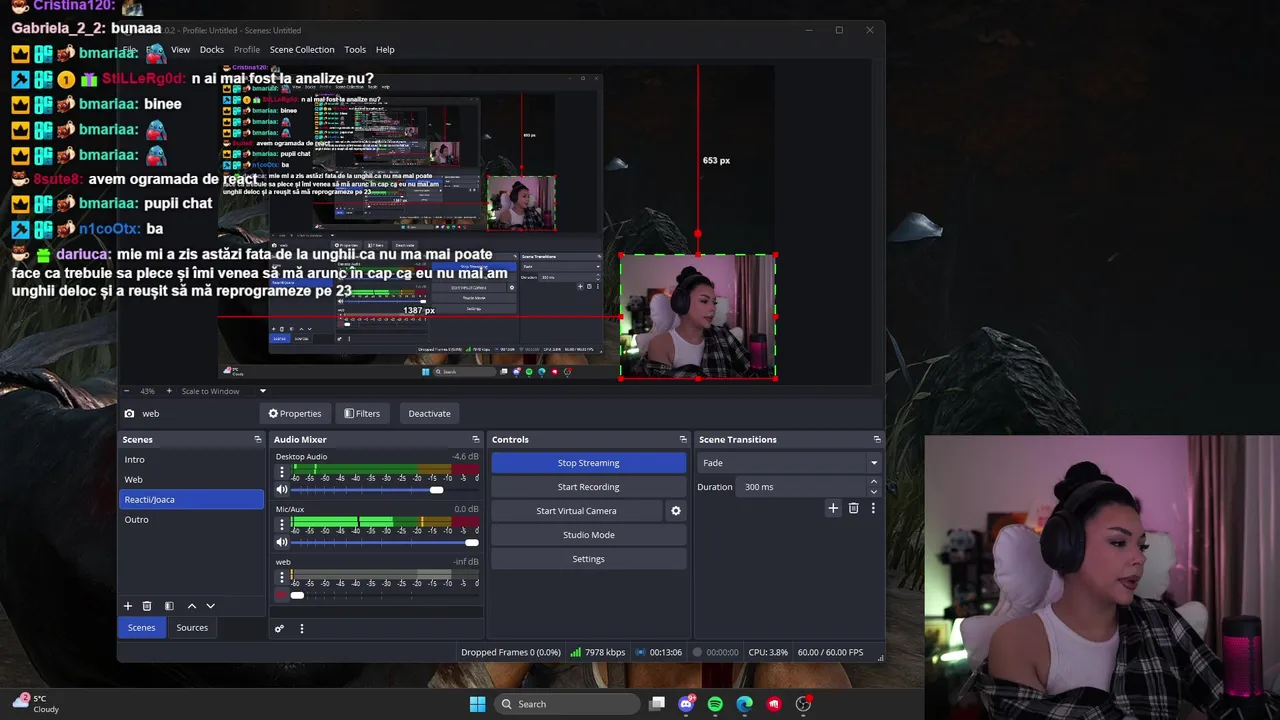Click the taskbar Search box
The image size is (1280, 720).
click(x=567, y=704)
